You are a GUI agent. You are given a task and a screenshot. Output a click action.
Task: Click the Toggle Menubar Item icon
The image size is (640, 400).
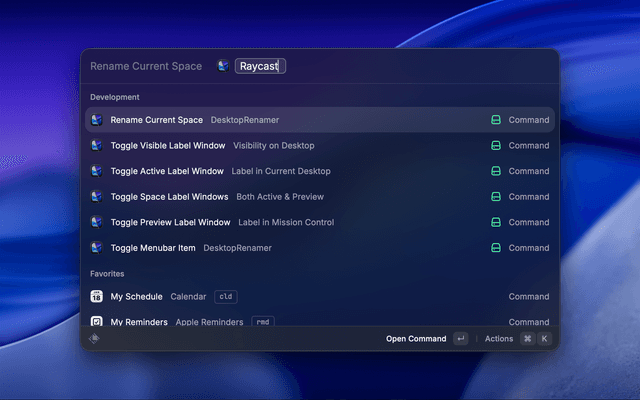pyautogui.click(x=97, y=248)
